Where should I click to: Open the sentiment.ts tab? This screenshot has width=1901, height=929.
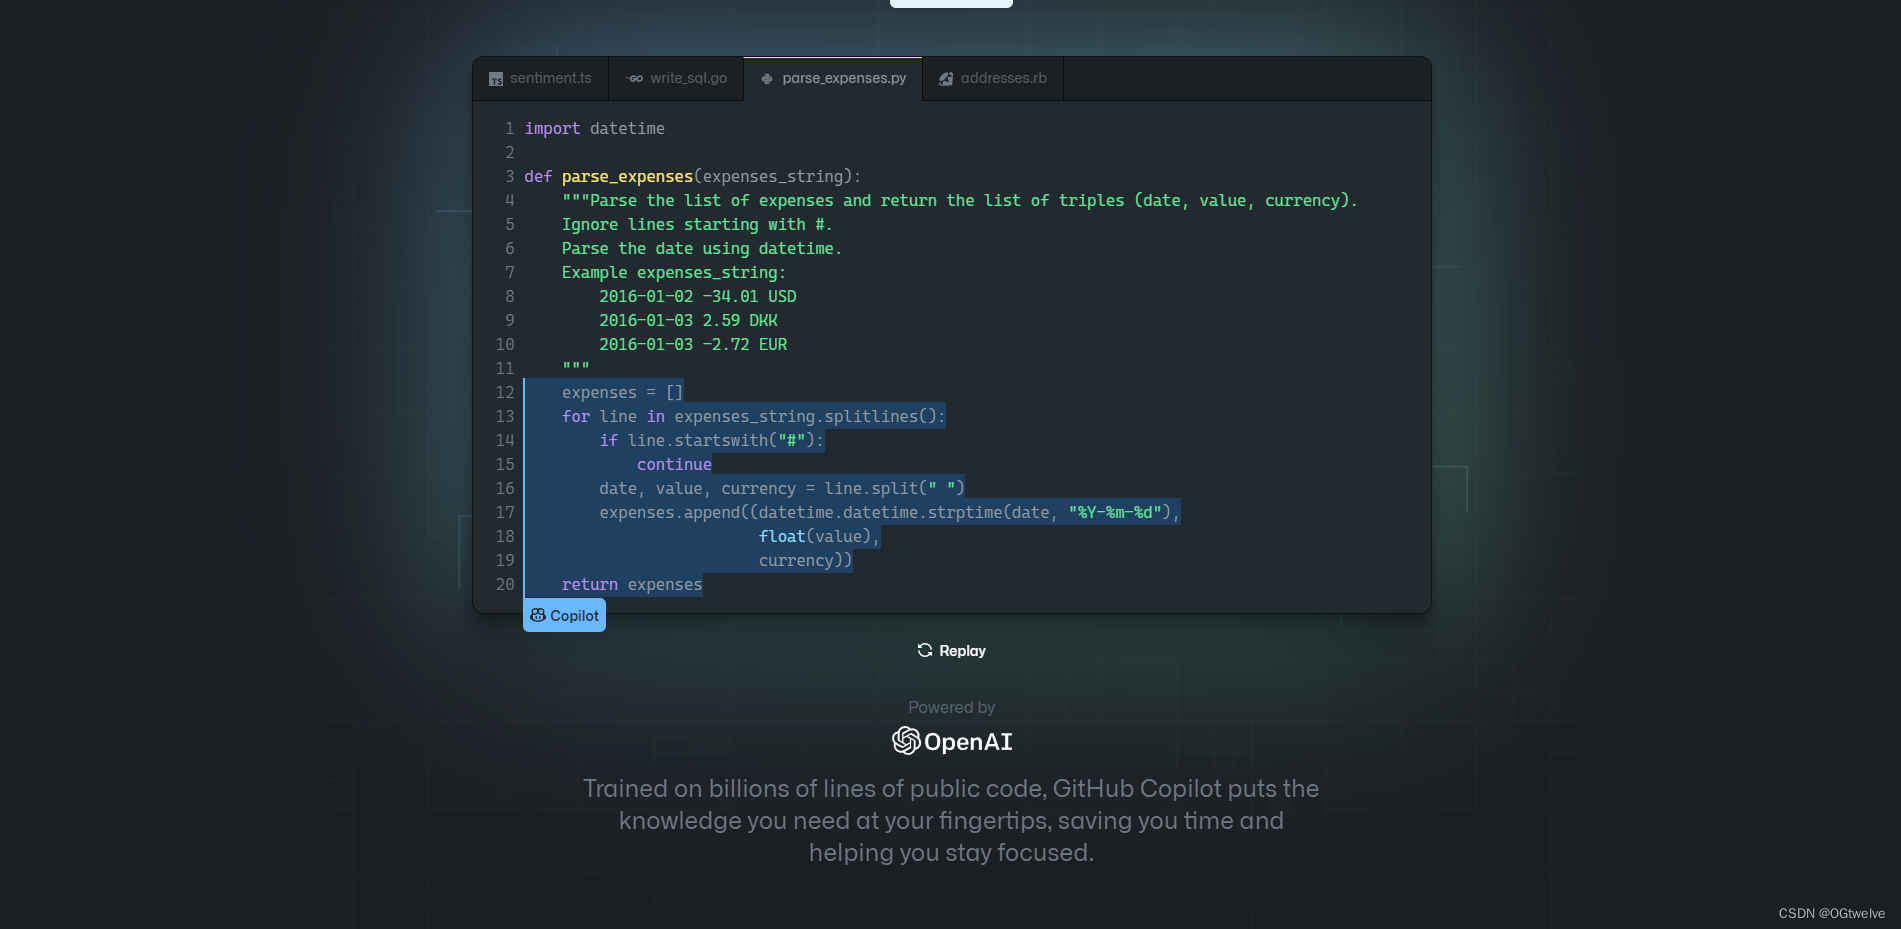540,78
